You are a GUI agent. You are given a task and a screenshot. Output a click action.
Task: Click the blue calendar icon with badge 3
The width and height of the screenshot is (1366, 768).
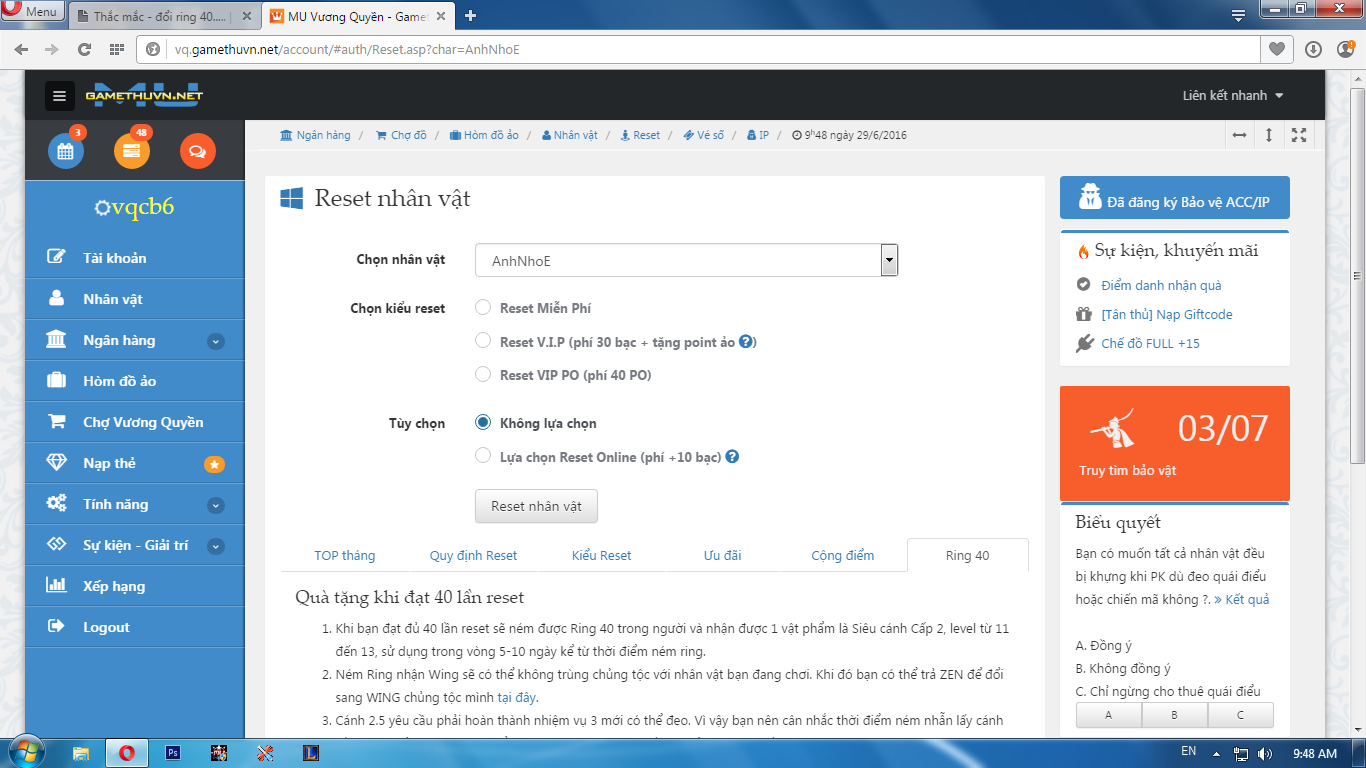pos(66,151)
